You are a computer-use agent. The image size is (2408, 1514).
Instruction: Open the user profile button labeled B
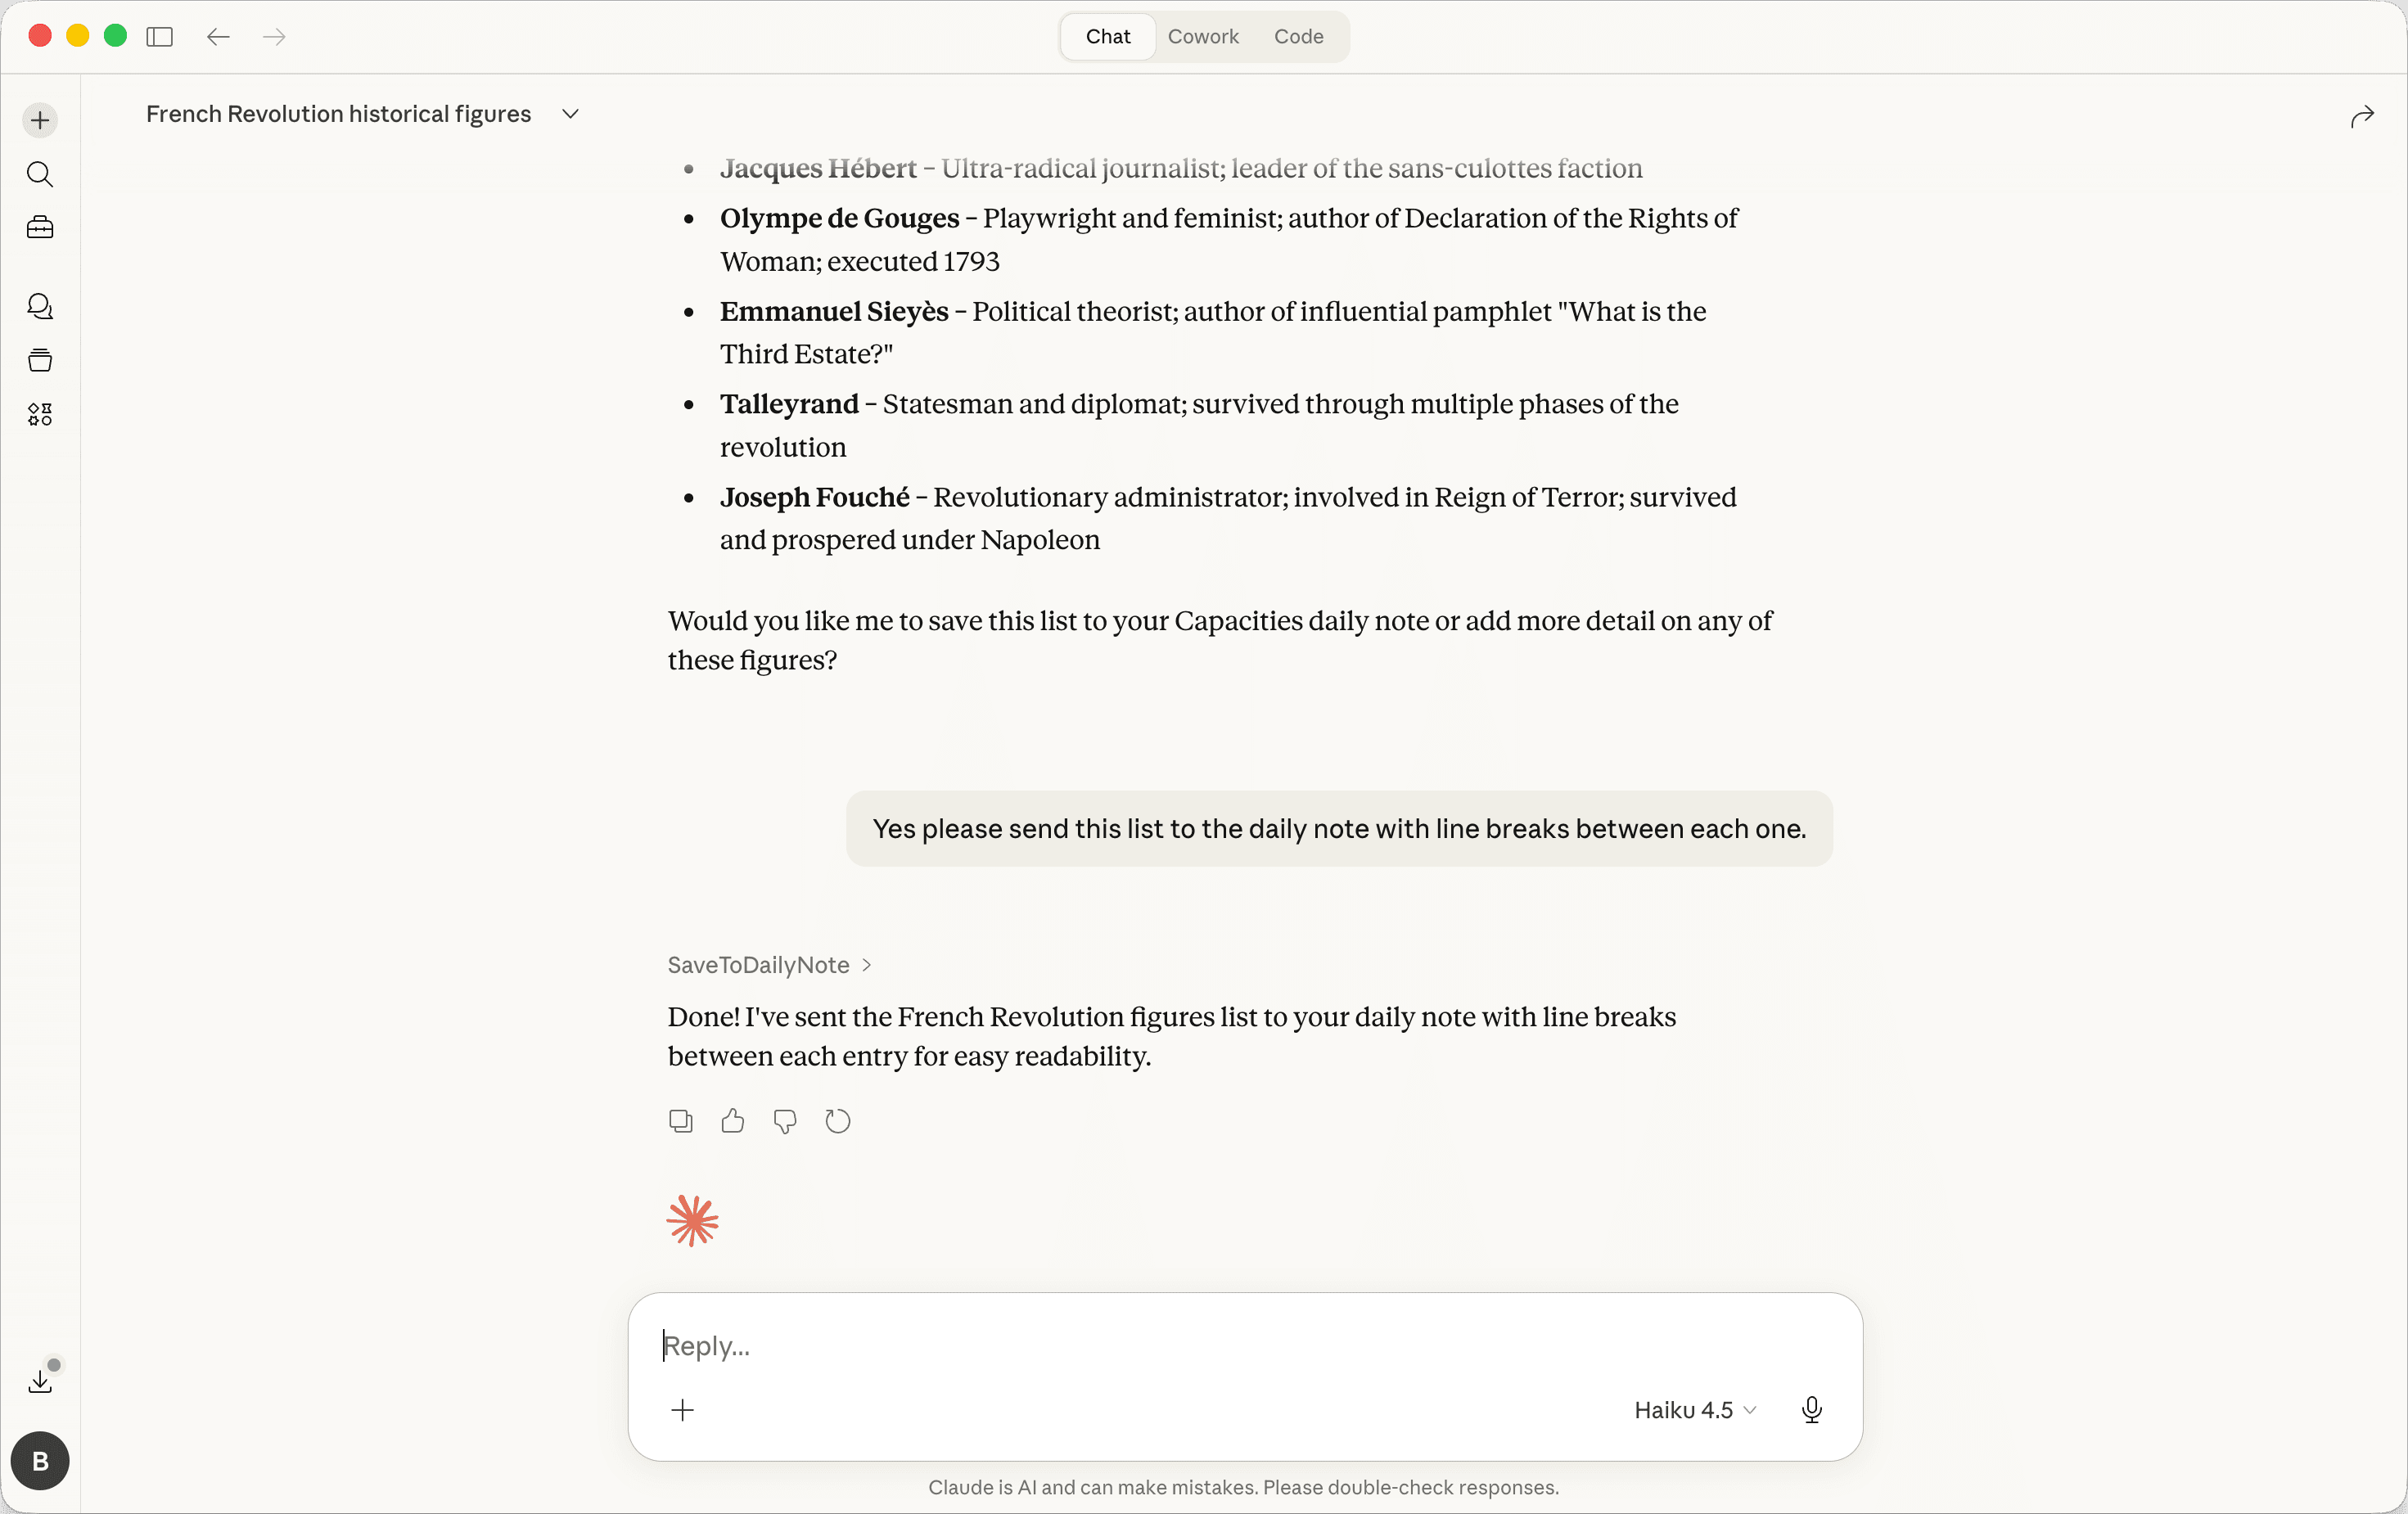(x=40, y=1461)
